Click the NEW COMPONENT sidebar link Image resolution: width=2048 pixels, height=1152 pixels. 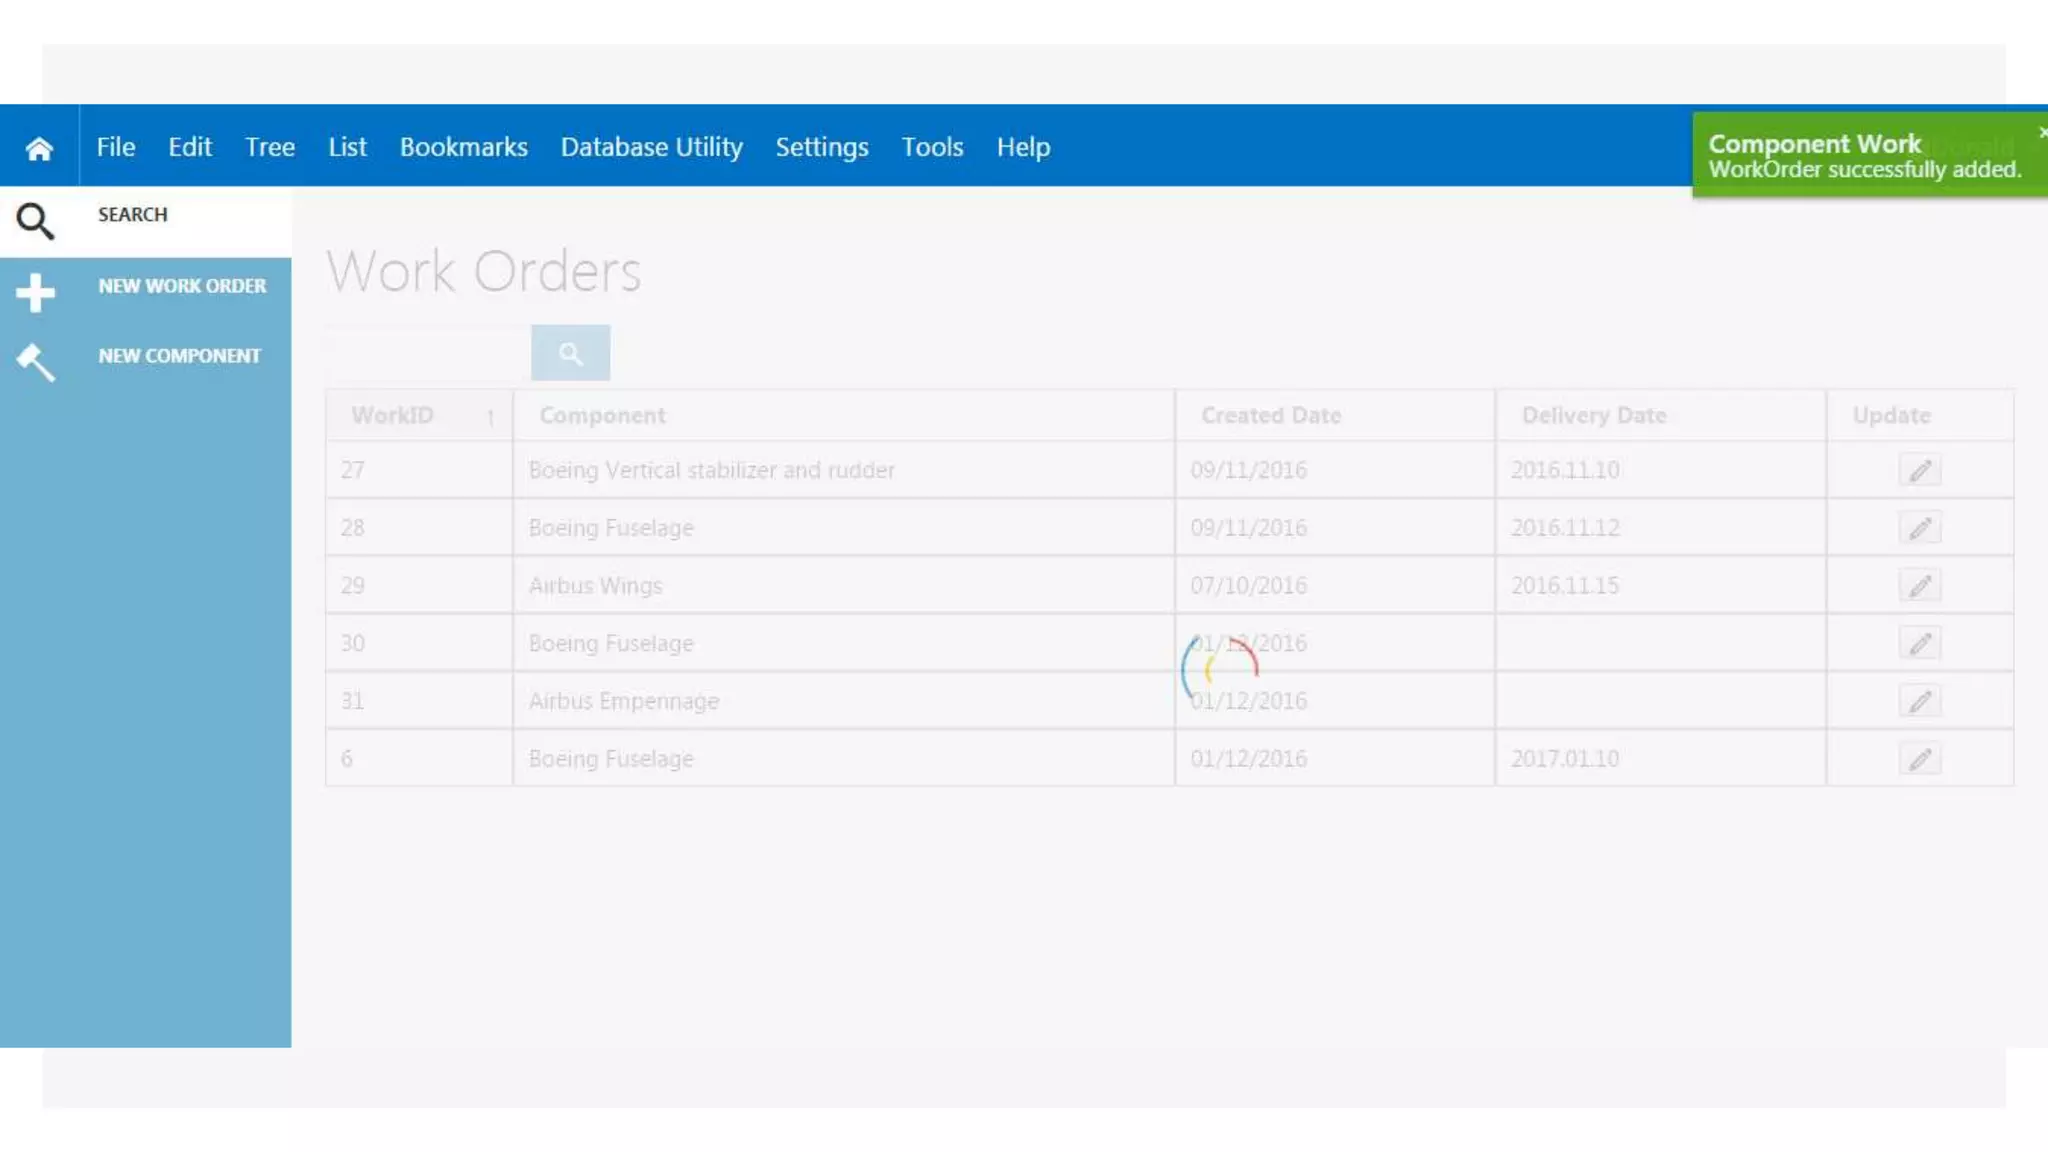pyautogui.click(x=179, y=356)
